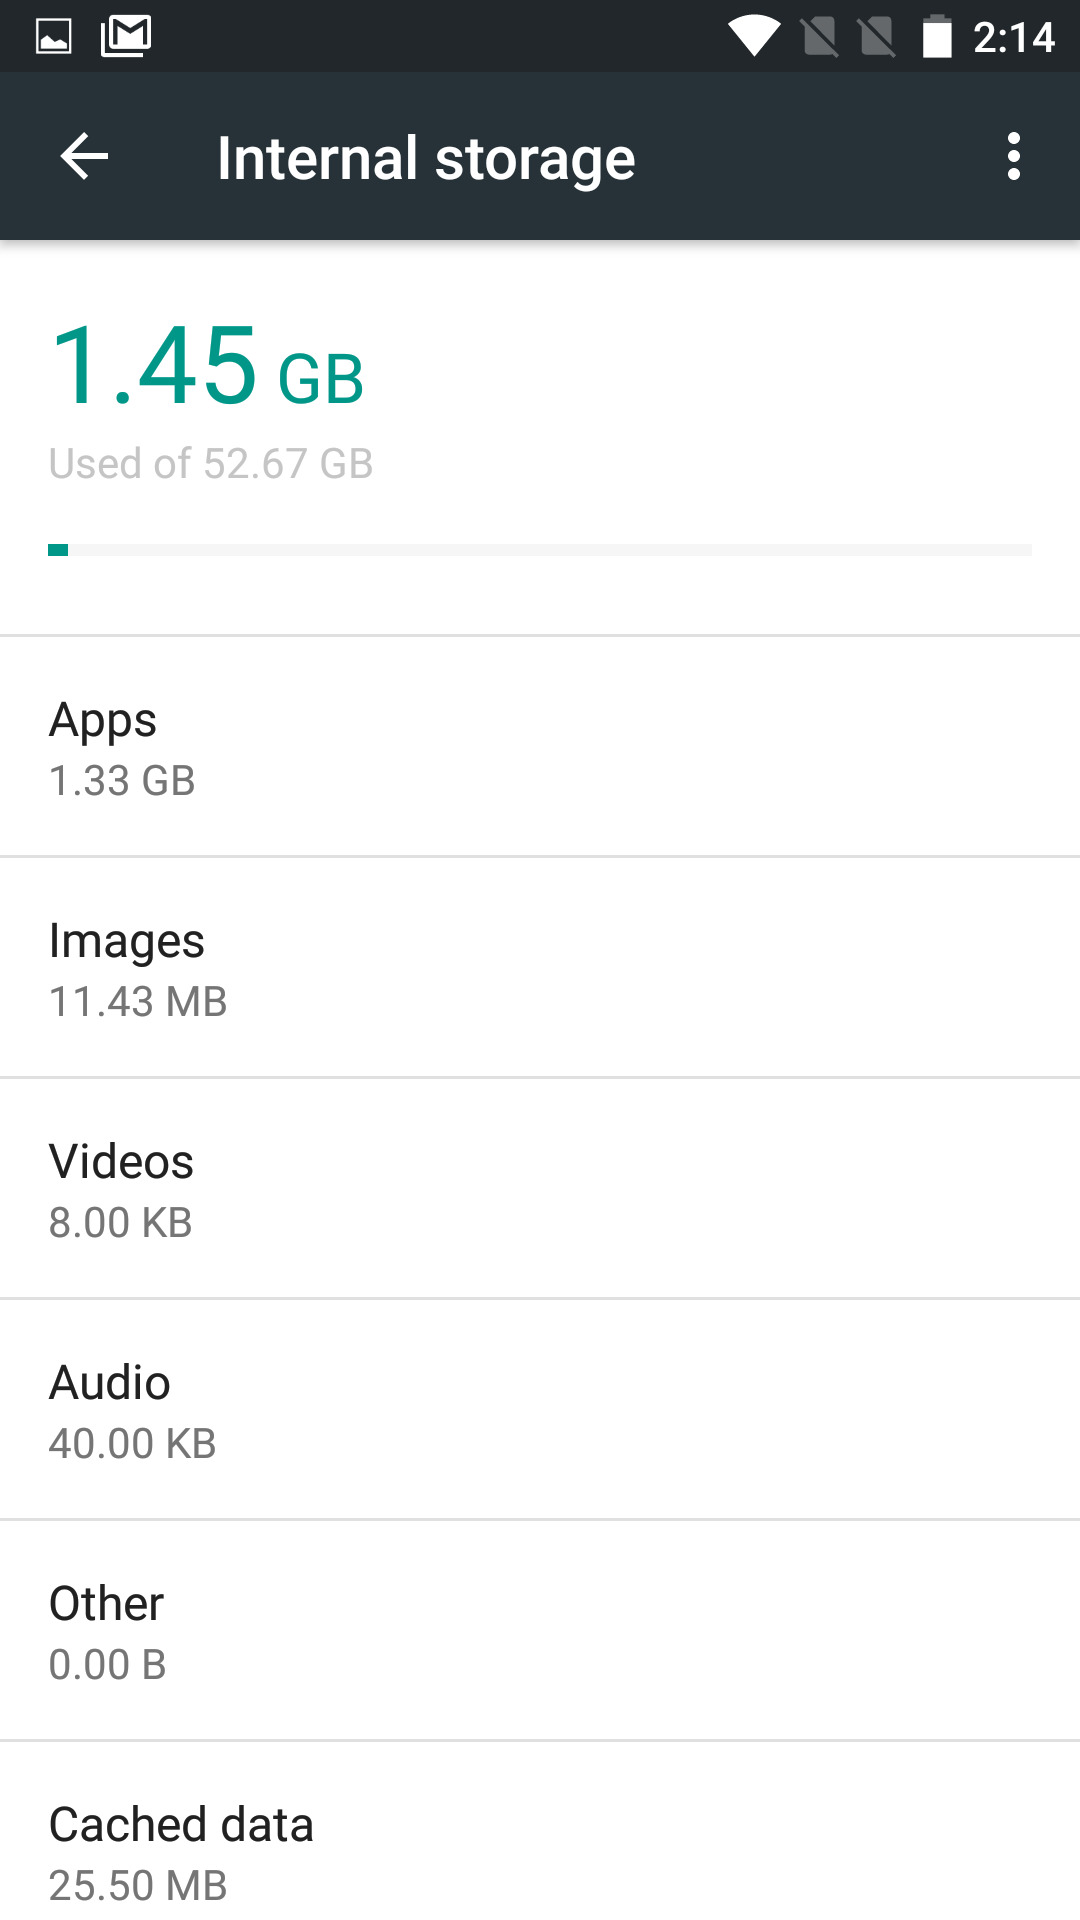The image size is (1080, 1920).
Task: Open the Other storage entry
Action: (x=540, y=1631)
